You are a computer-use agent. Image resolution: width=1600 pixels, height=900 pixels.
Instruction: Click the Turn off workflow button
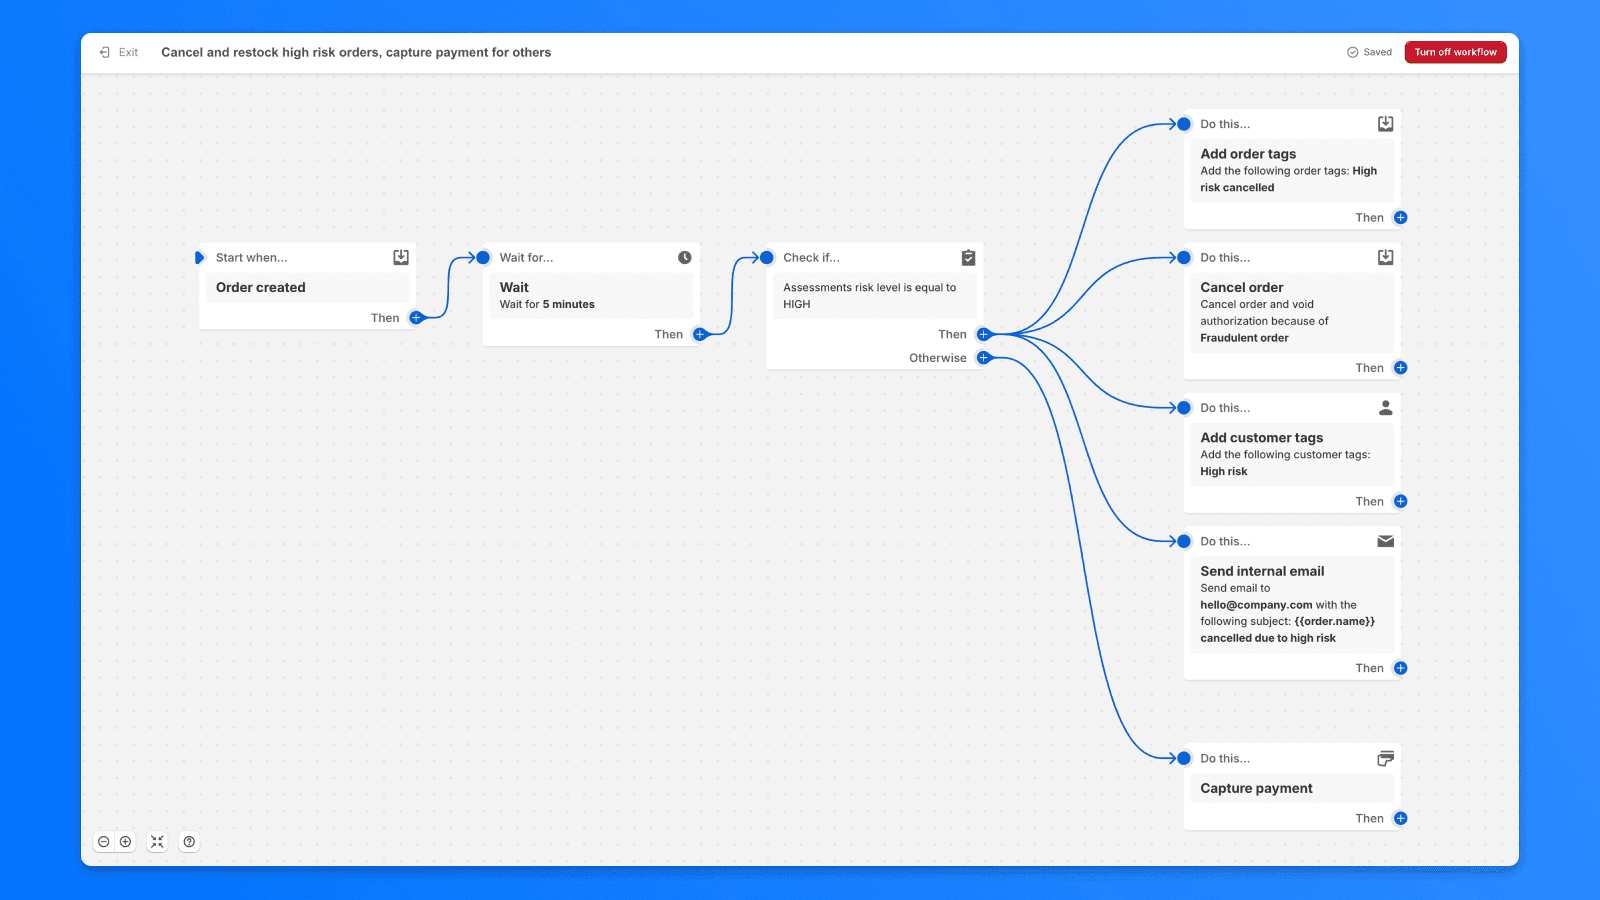point(1455,52)
